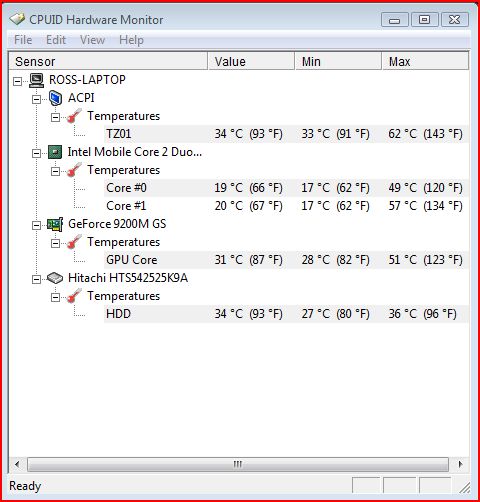The image size is (480, 502).
Task: Click GPU Core min value 28 °C (82 °F)
Action: click(x=335, y=260)
